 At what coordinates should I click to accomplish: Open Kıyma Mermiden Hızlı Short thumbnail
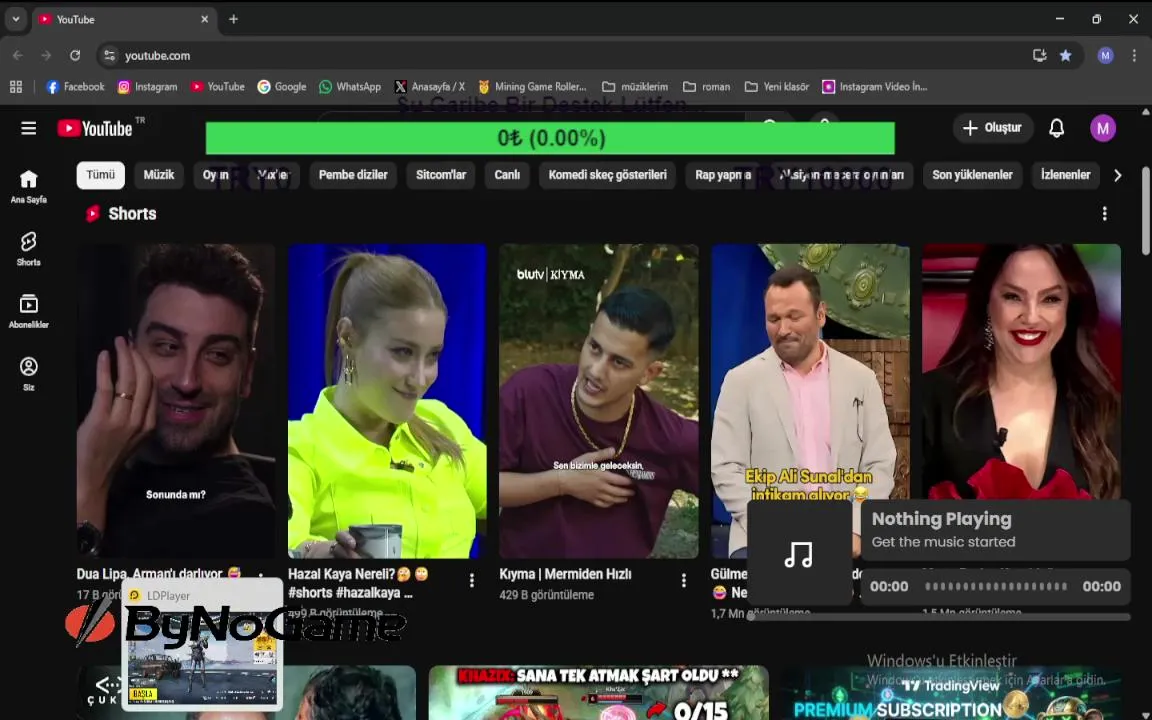tap(599, 400)
